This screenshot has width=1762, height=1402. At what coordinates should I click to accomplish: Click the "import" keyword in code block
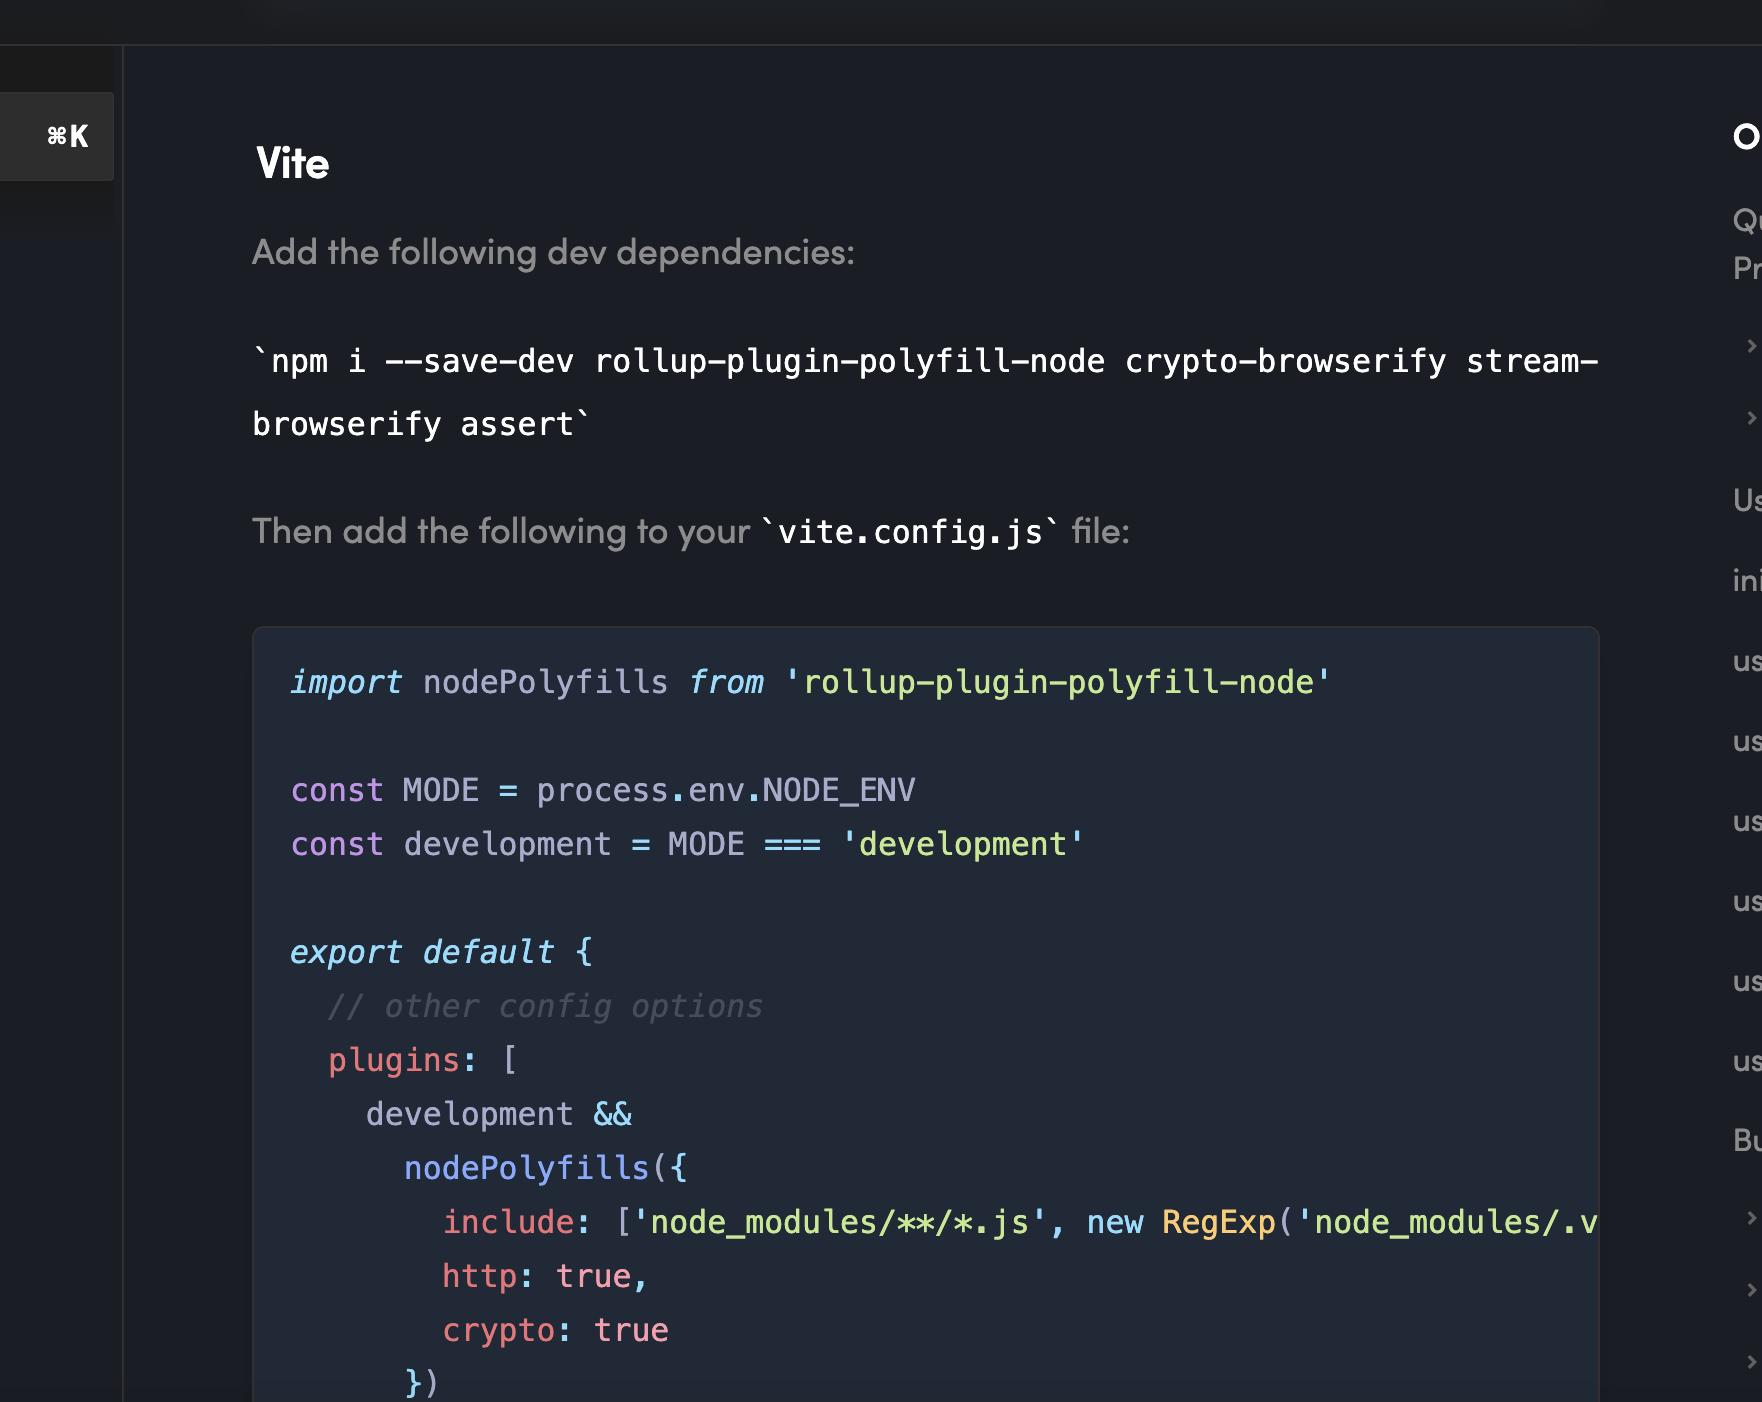click(346, 682)
